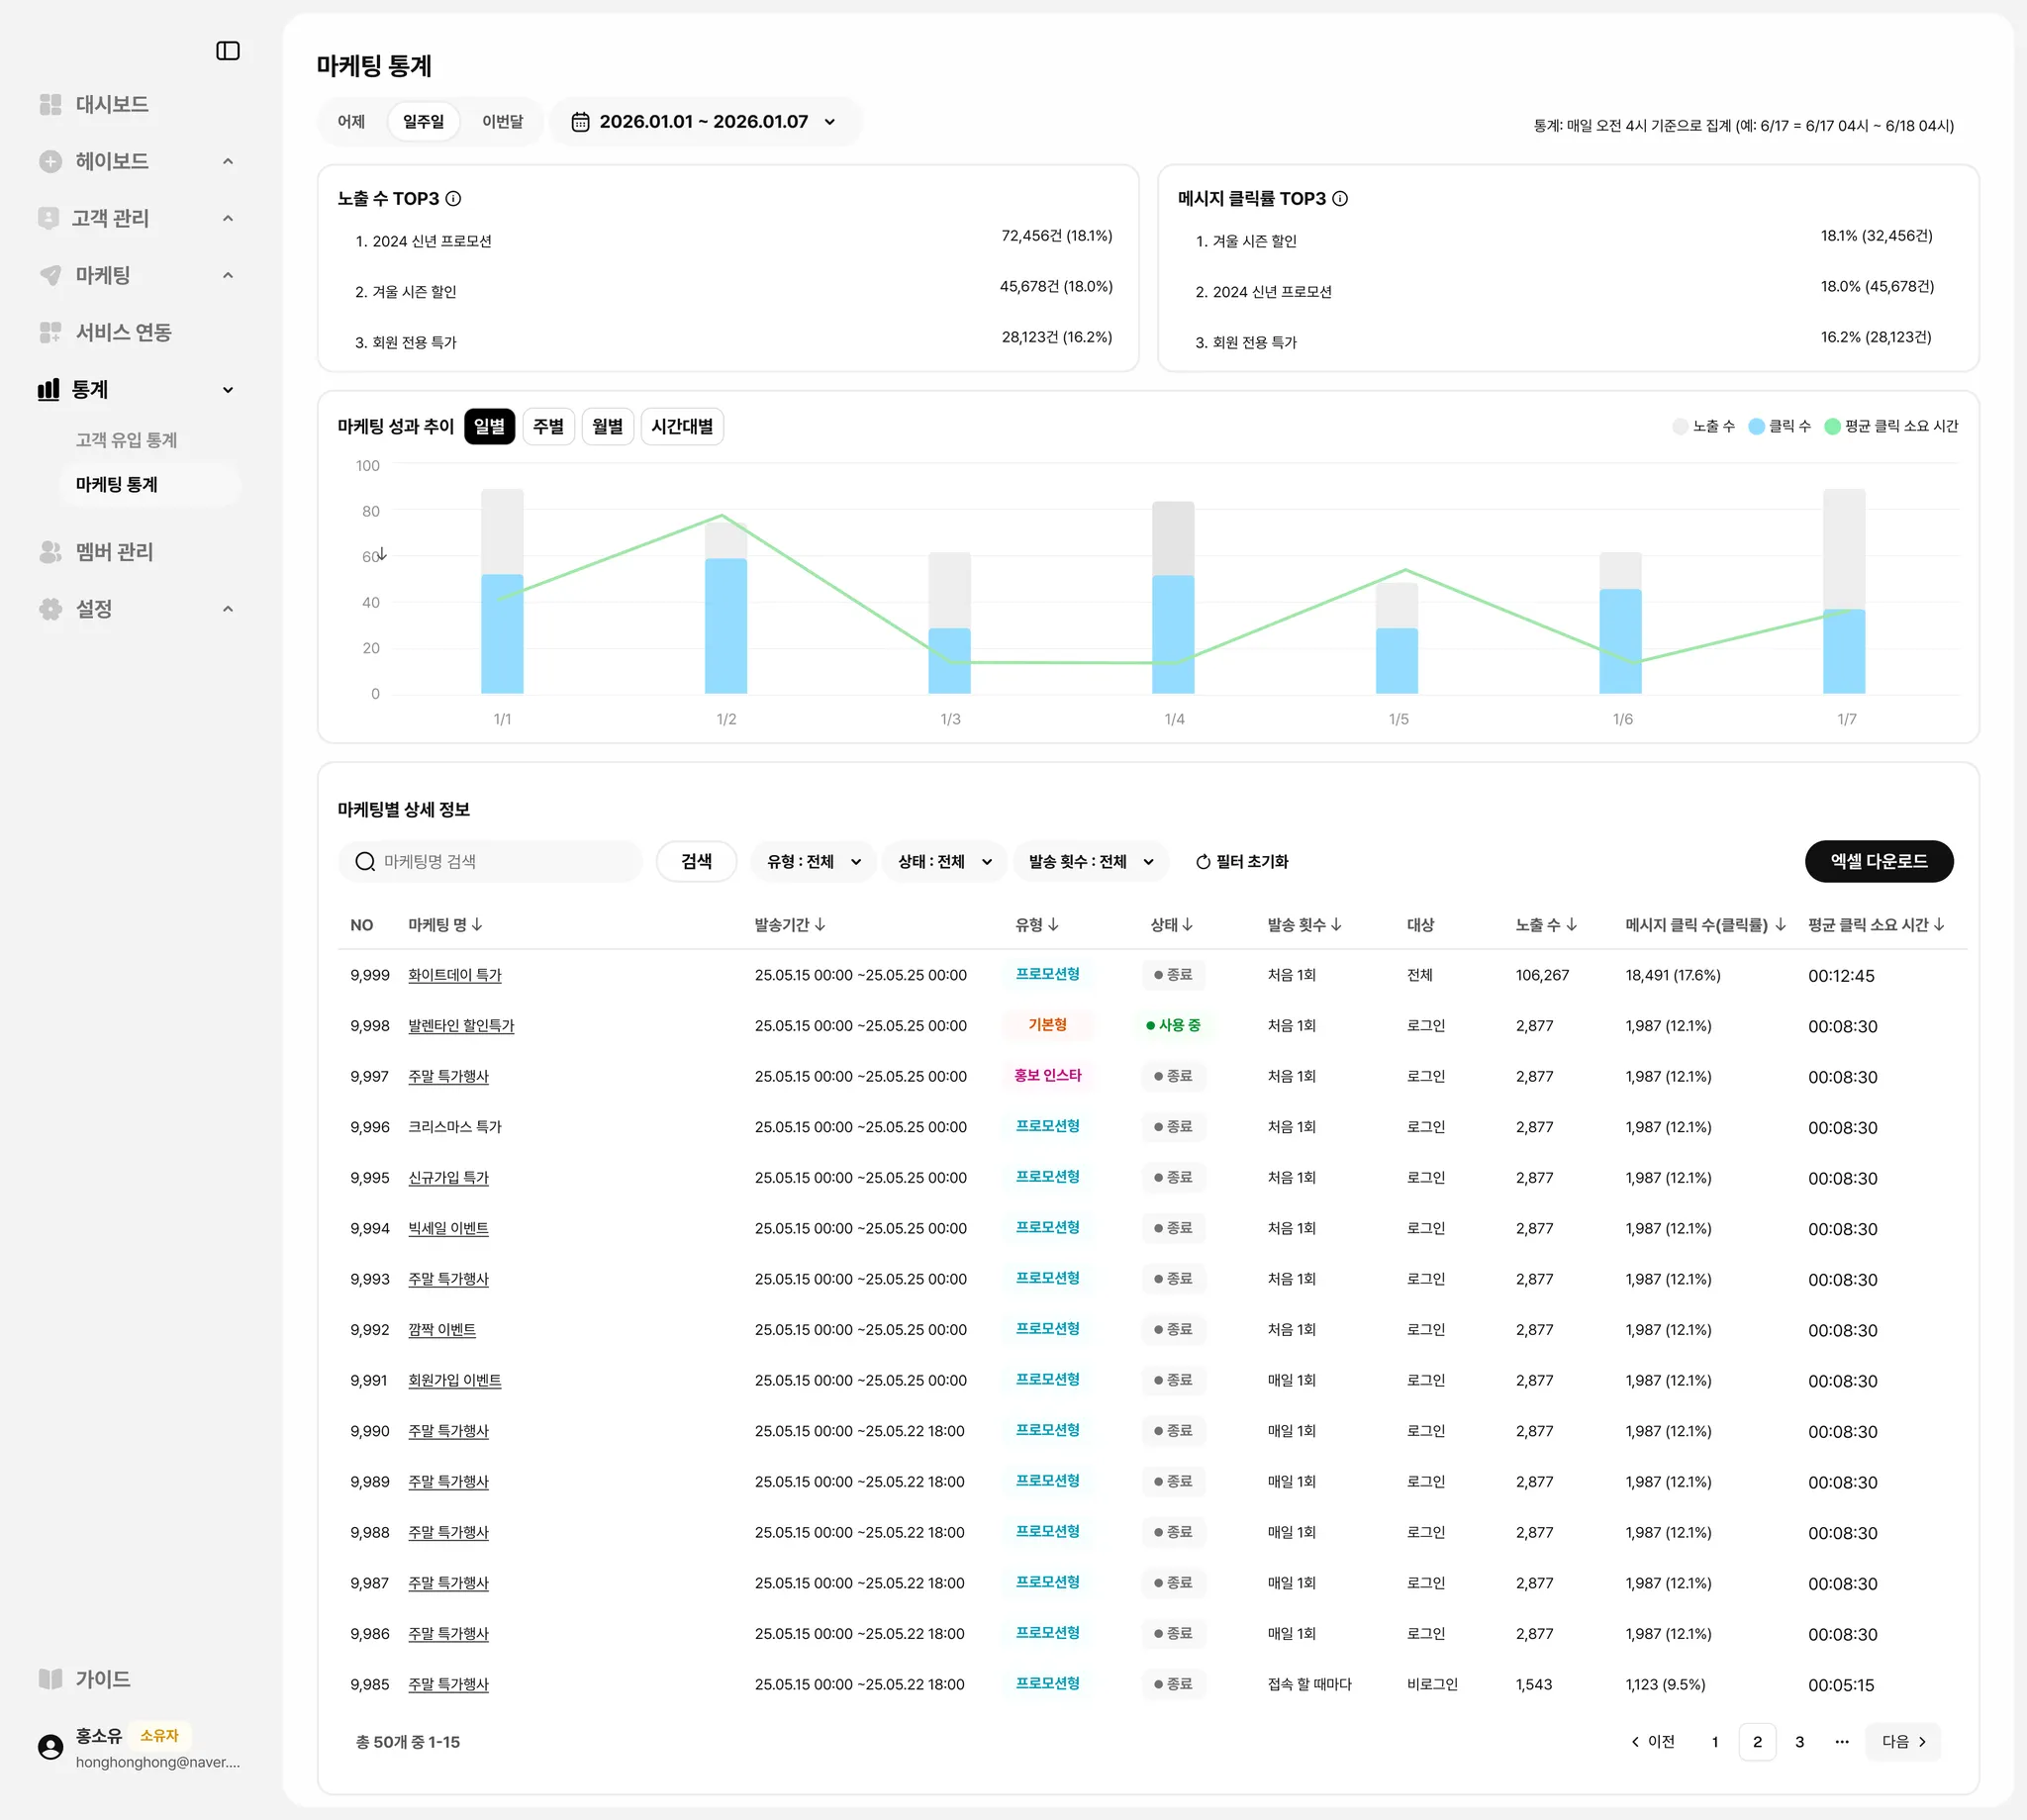Select the 어제 date range option
2027x1820 pixels.
tap(351, 122)
